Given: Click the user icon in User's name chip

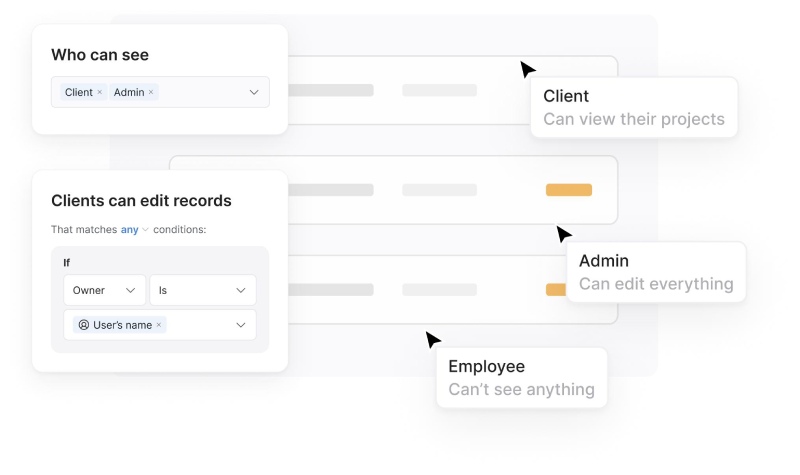Looking at the screenshot, I should pyautogui.click(x=84, y=325).
